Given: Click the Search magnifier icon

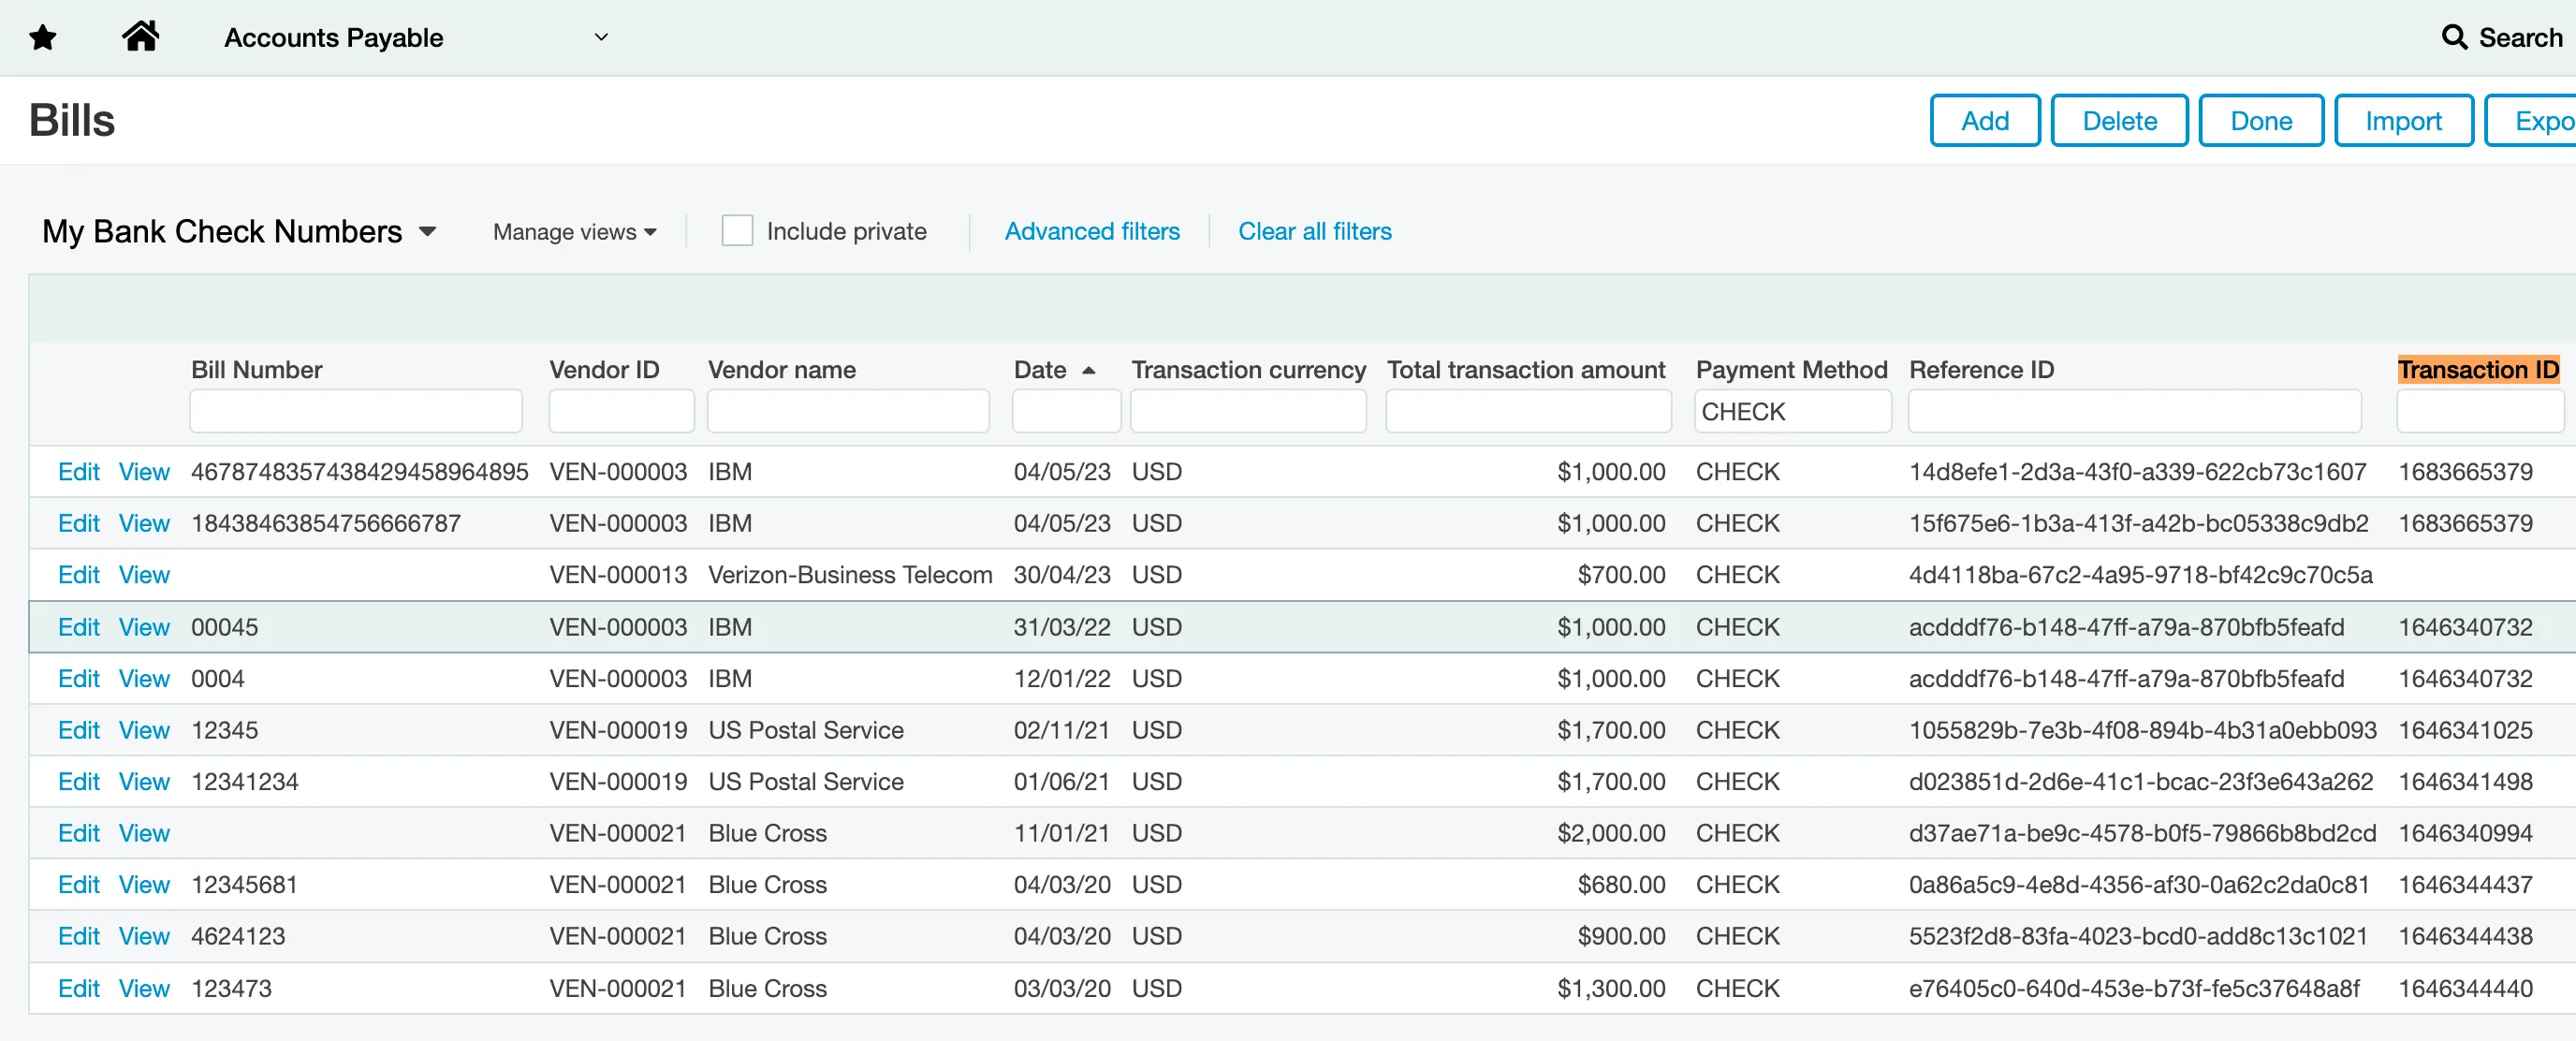Looking at the screenshot, I should tap(2453, 37).
